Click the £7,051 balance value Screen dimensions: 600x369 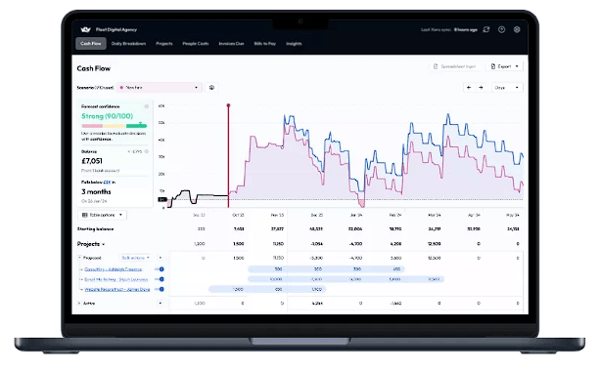coord(92,161)
